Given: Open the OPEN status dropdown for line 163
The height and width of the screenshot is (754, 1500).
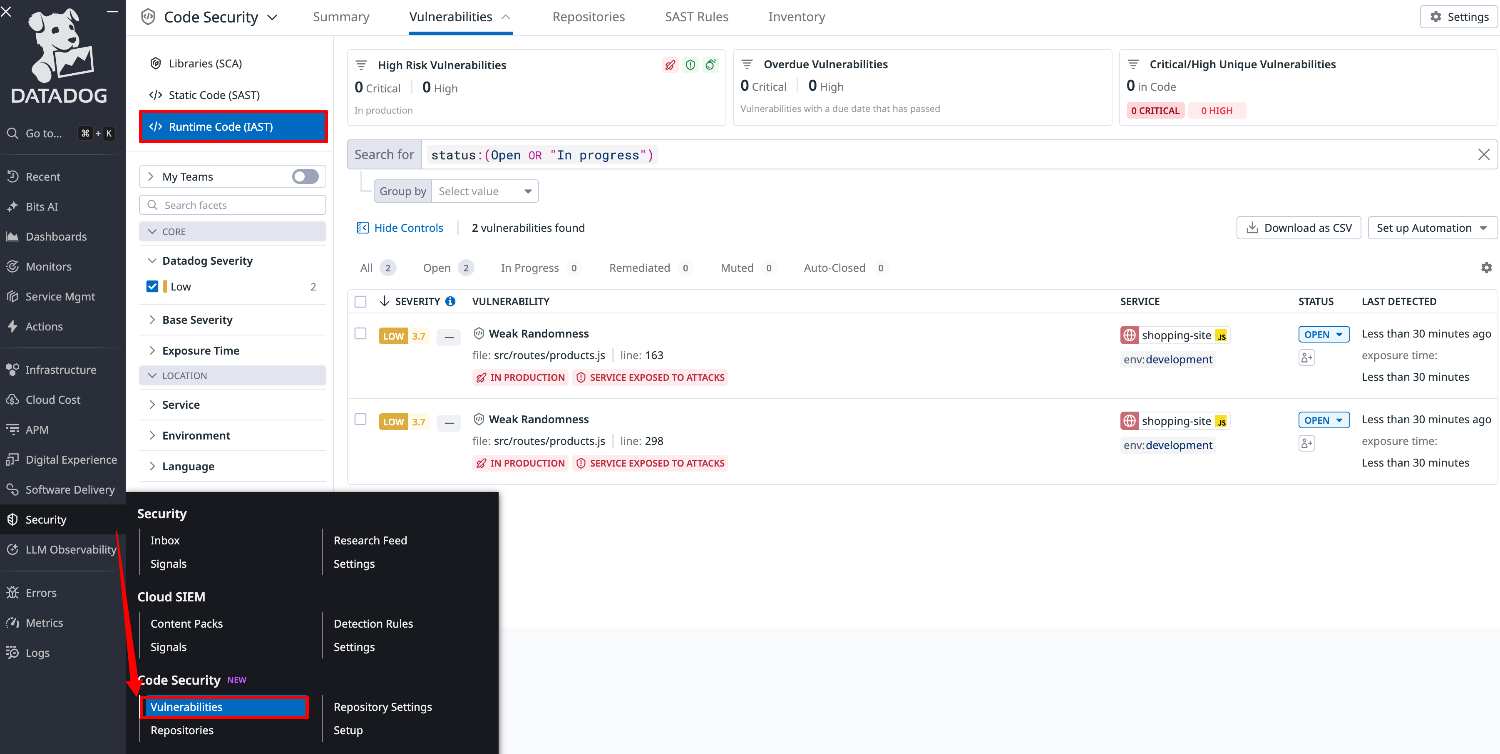Looking at the screenshot, I should [1324, 335].
